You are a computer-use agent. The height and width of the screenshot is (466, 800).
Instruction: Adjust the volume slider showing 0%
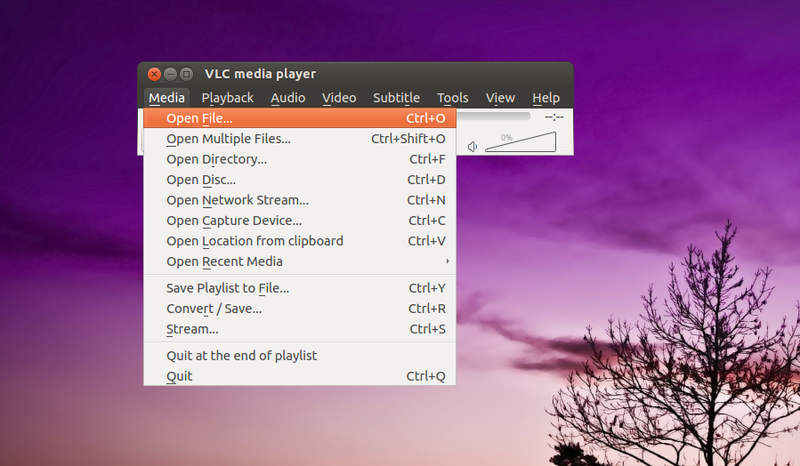pyautogui.click(x=520, y=141)
